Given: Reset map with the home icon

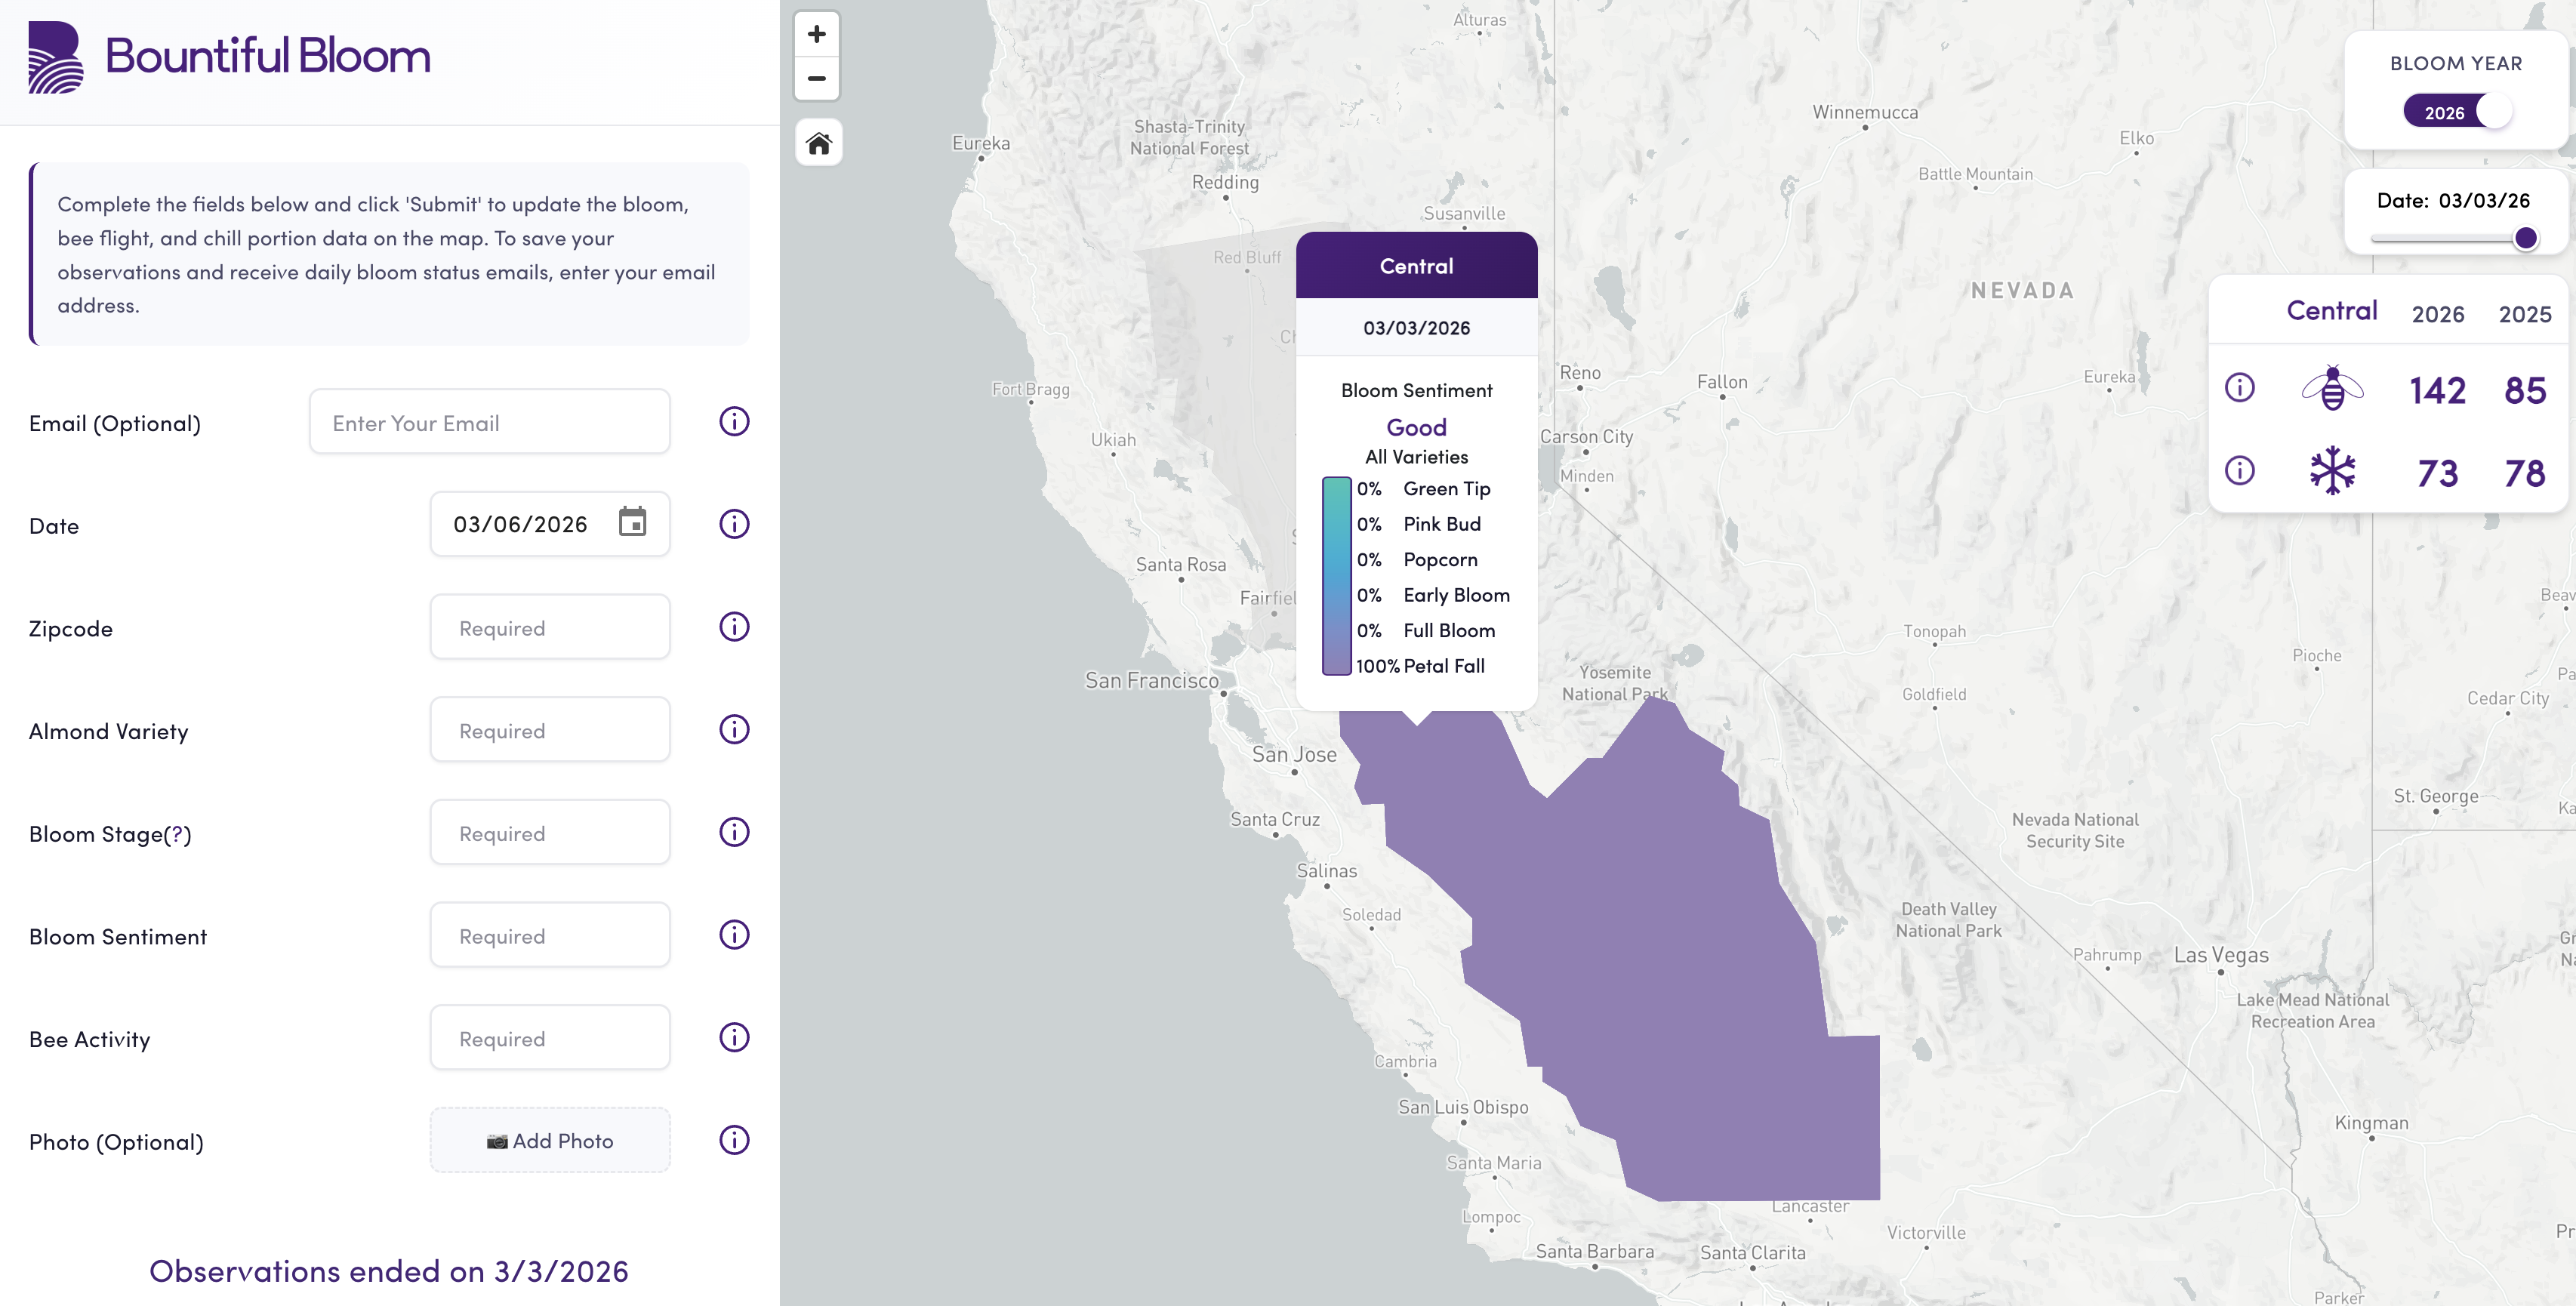Looking at the screenshot, I should pyautogui.click(x=818, y=143).
